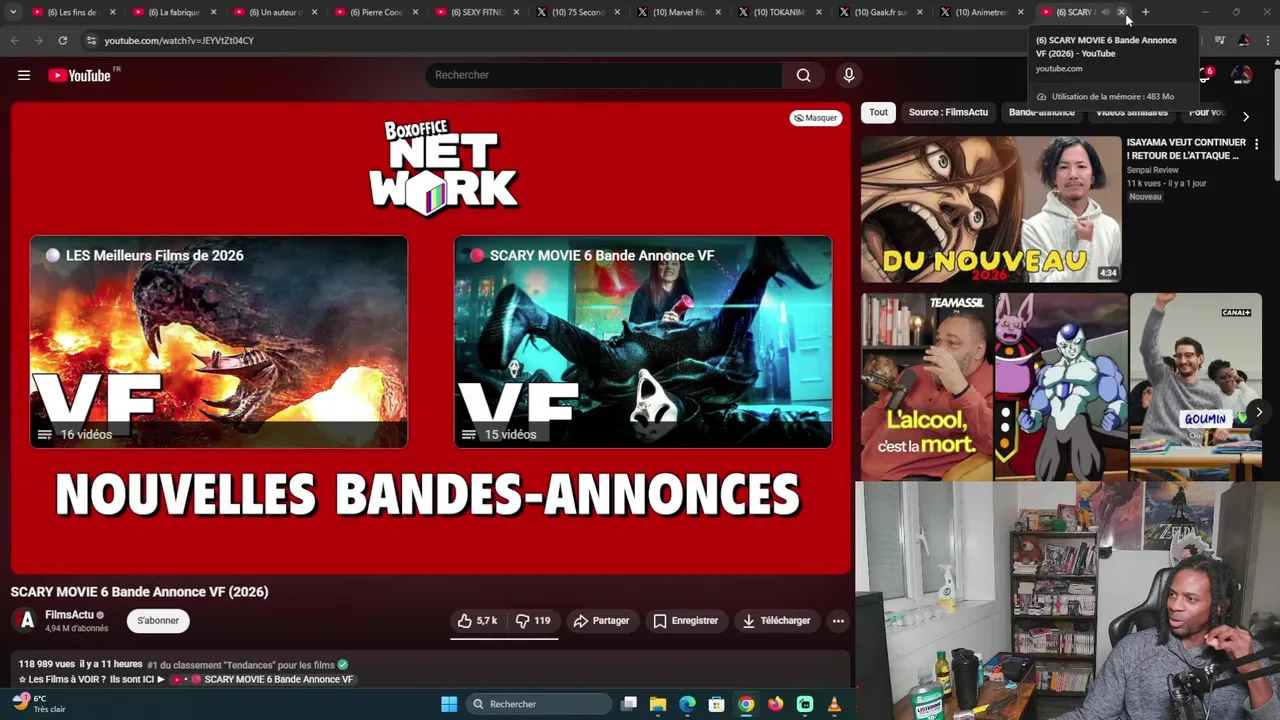1280x720 pixels.
Task: Select Vidéos similaires filter chip
Action: [1131, 112]
